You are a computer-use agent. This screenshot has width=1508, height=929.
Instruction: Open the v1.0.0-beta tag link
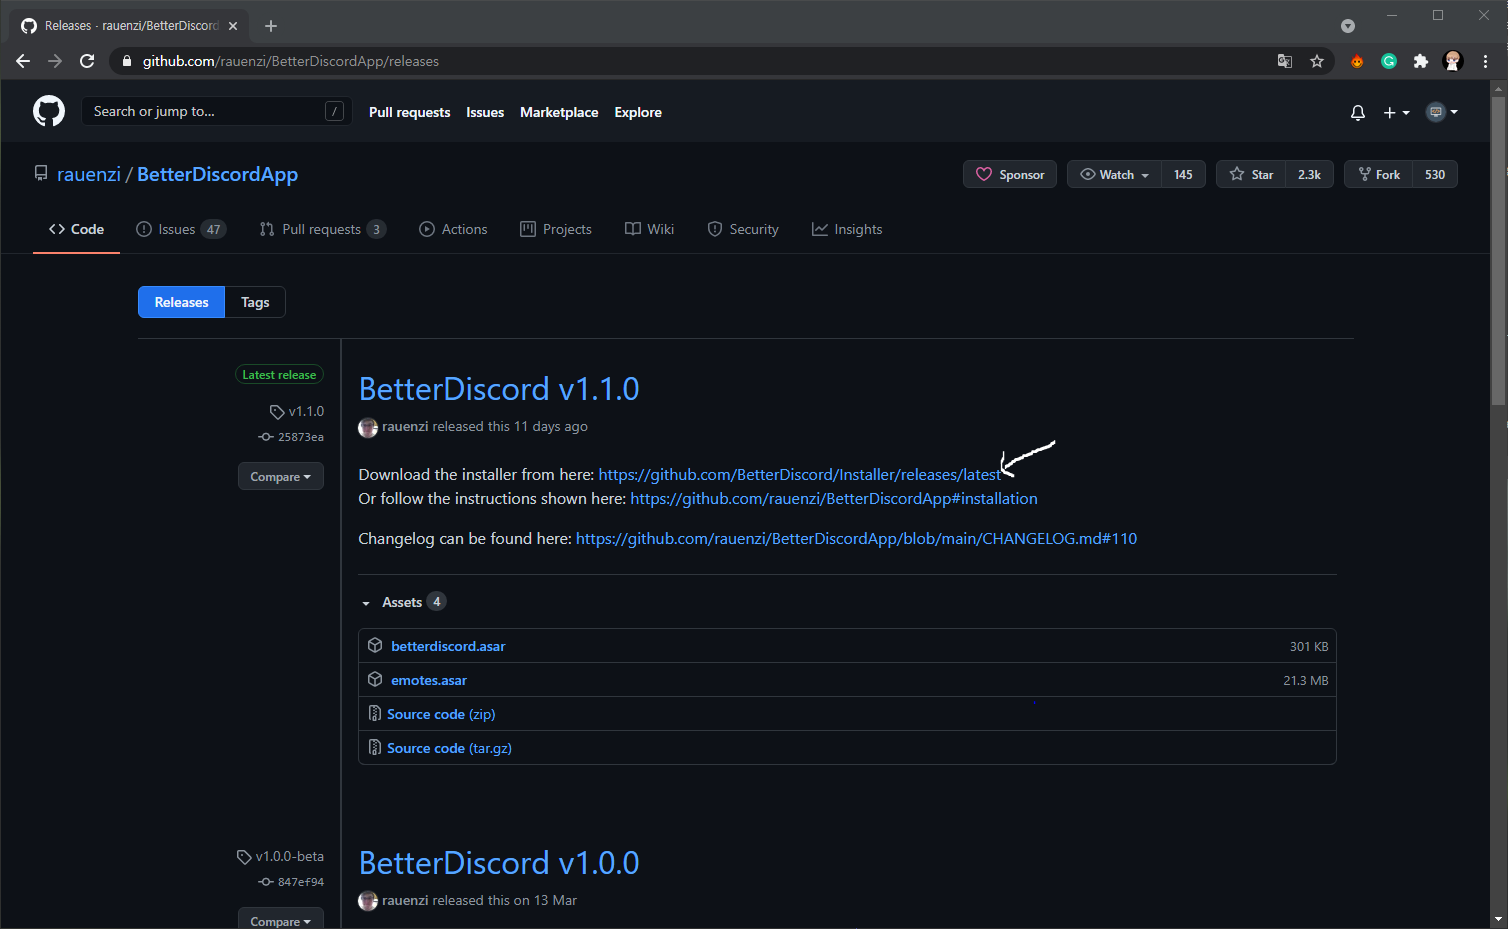point(281,856)
